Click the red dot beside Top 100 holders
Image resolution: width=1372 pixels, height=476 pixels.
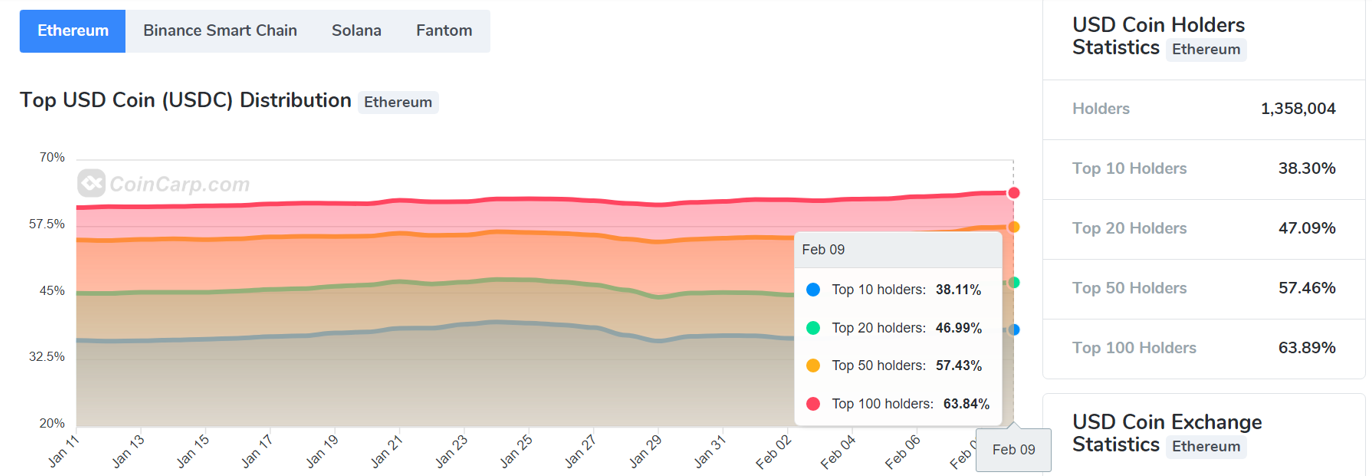point(813,404)
